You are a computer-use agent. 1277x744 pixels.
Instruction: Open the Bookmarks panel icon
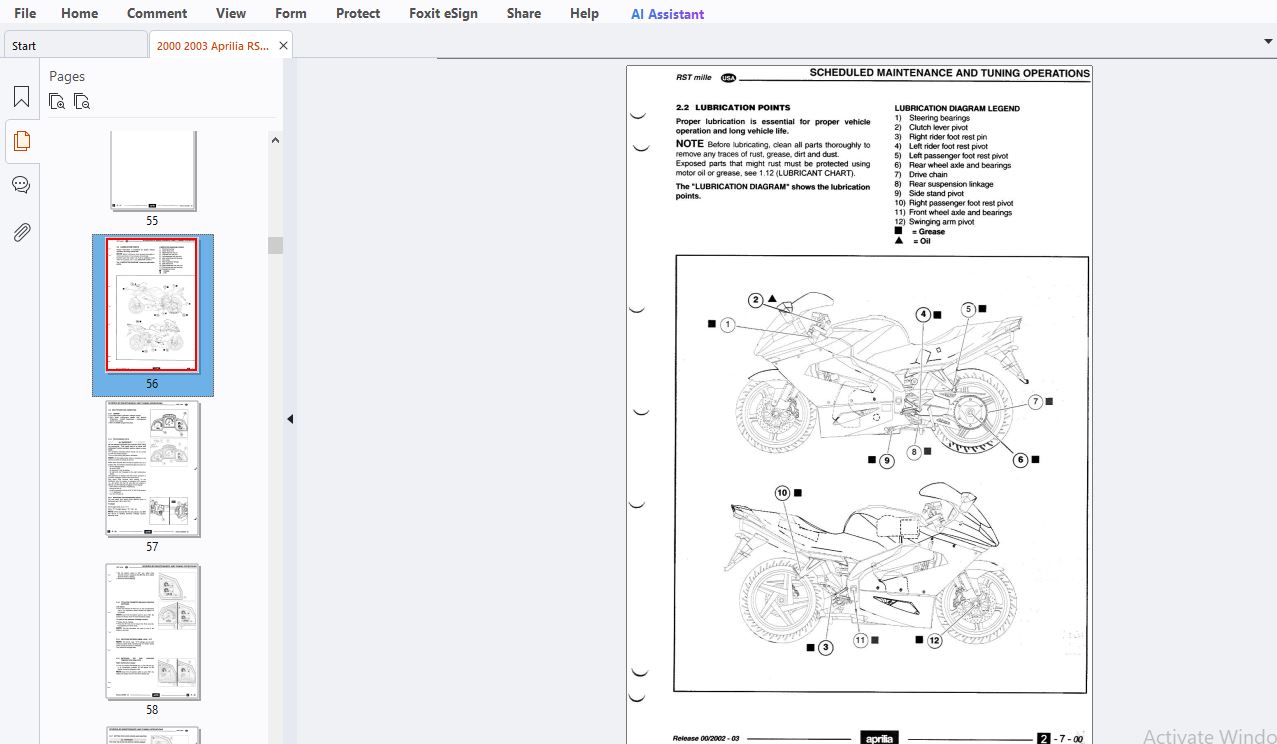click(x=21, y=97)
